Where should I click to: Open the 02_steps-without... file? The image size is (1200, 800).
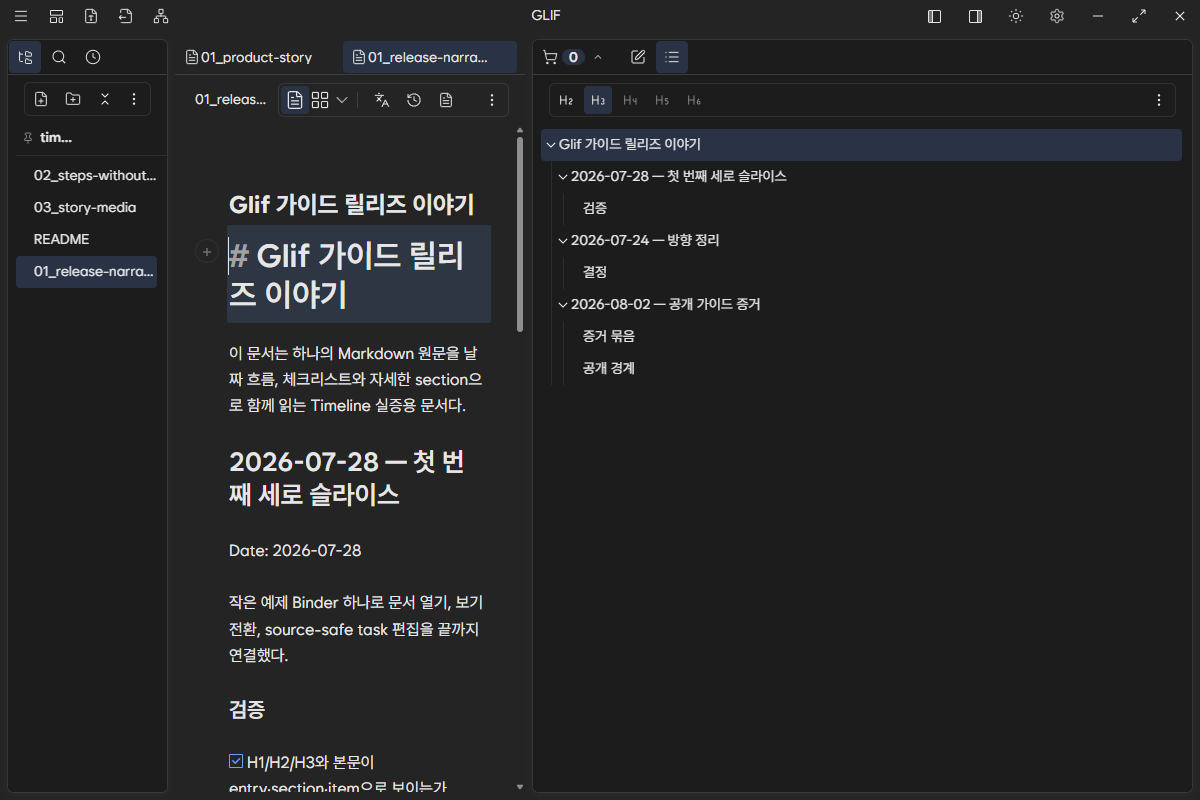pyautogui.click(x=87, y=175)
